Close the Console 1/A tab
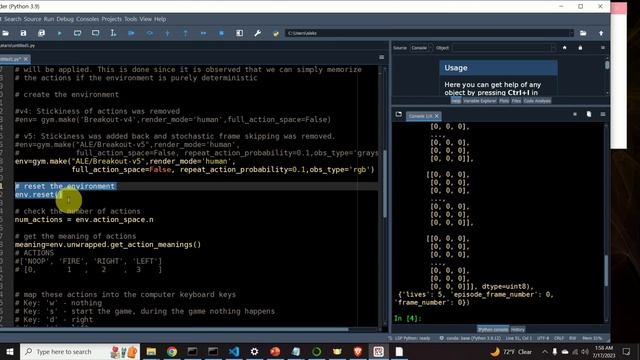Viewport: 640px width, 360px height. point(436,116)
